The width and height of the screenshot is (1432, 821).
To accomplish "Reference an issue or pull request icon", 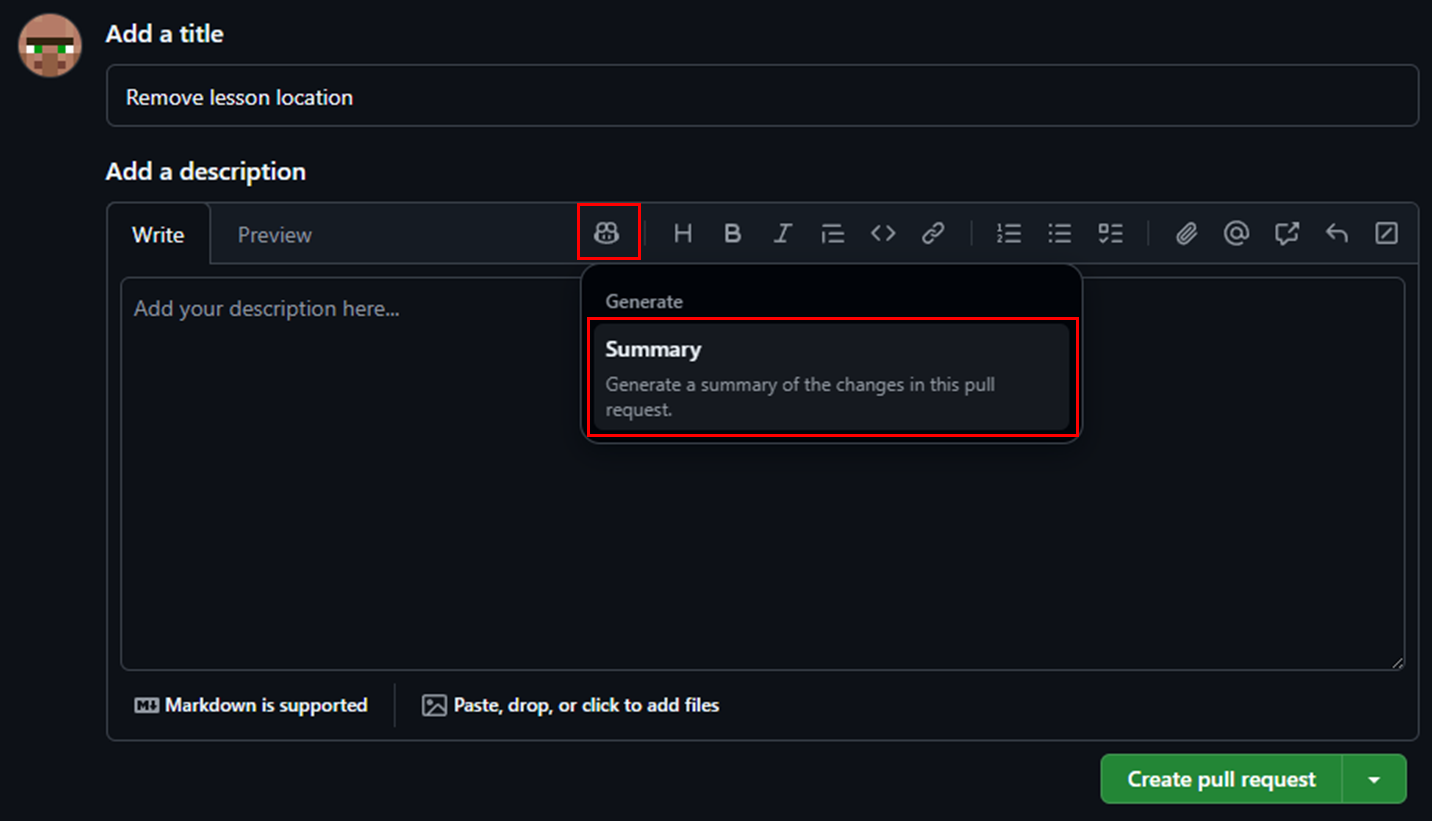I will [x=1286, y=233].
